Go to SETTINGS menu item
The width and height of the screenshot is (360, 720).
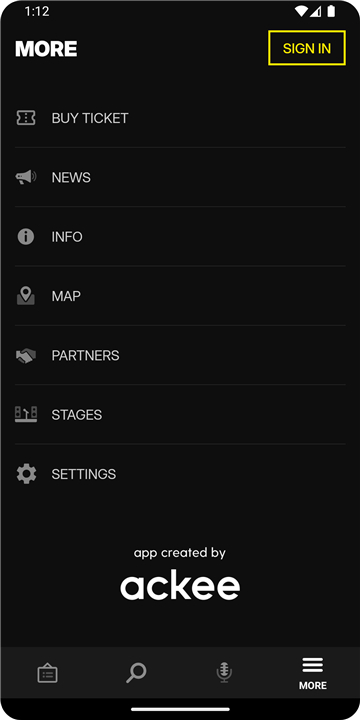click(x=180, y=473)
